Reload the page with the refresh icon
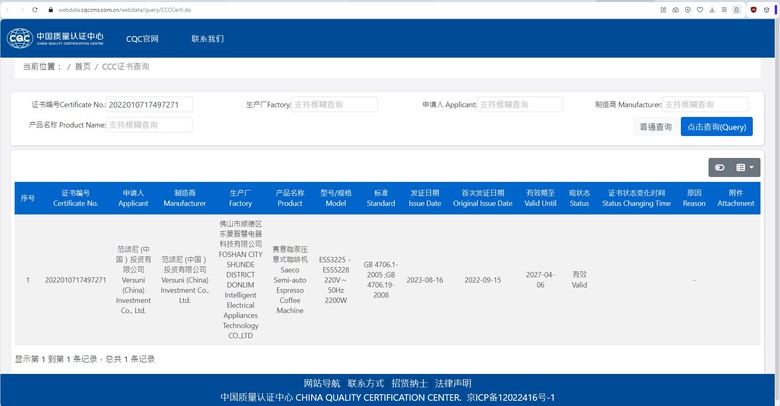The height and width of the screenshot is (406, 780). [35, 9]
